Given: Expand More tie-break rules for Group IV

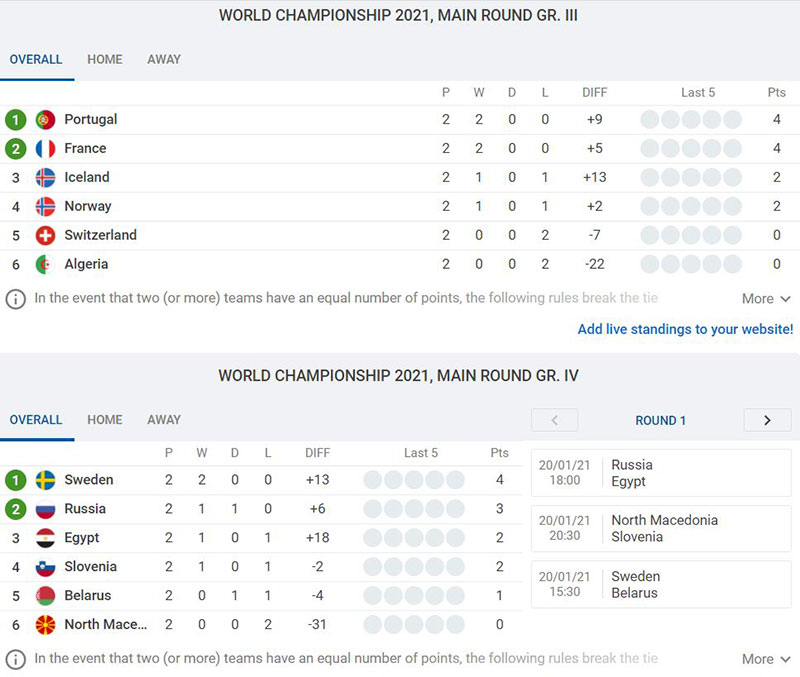Looking at the screenshot, I should [x=766, y=659].
